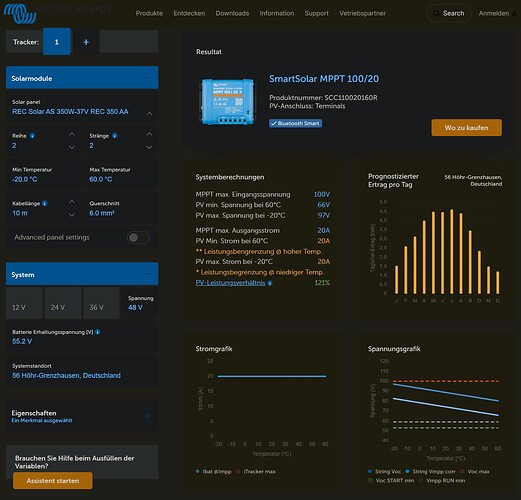Click SmartSolar MPPT 100/20 title
The height and width of the screenshot is (500, 521).
click(324, 79)
